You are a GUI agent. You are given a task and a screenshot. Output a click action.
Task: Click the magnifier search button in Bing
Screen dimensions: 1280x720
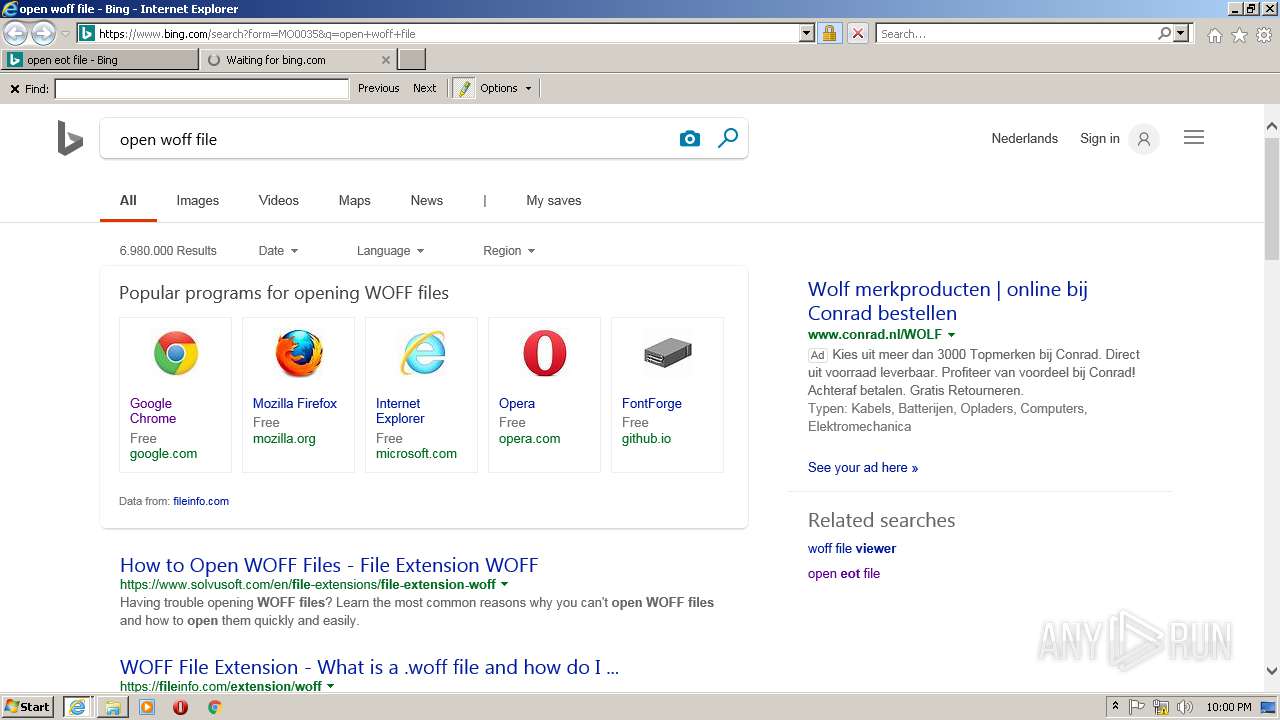coord(728,138)
